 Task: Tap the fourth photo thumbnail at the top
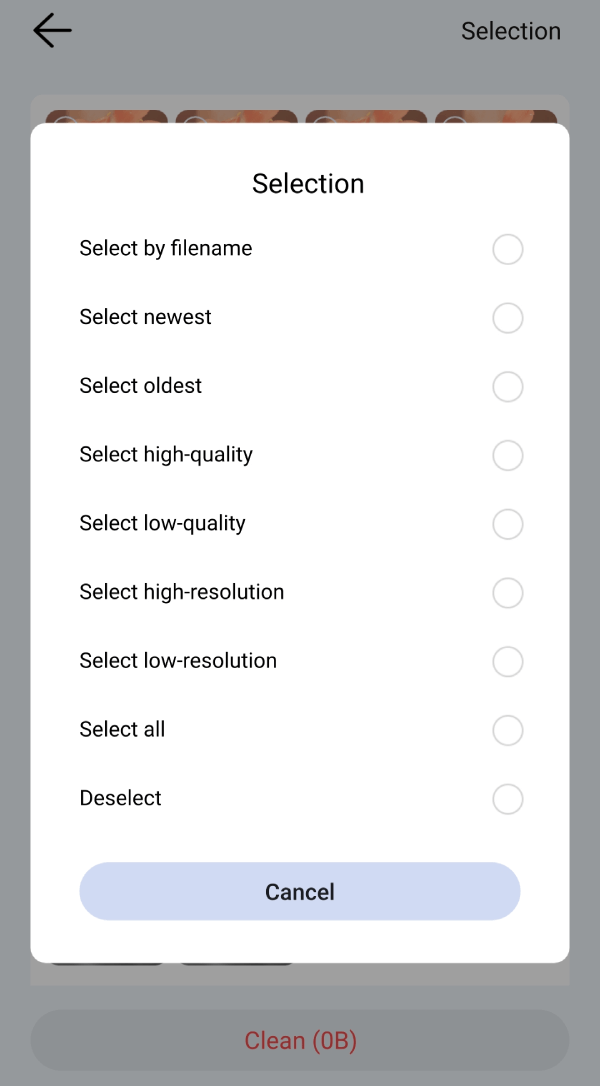pyautogui.click(x=495, y=112)
